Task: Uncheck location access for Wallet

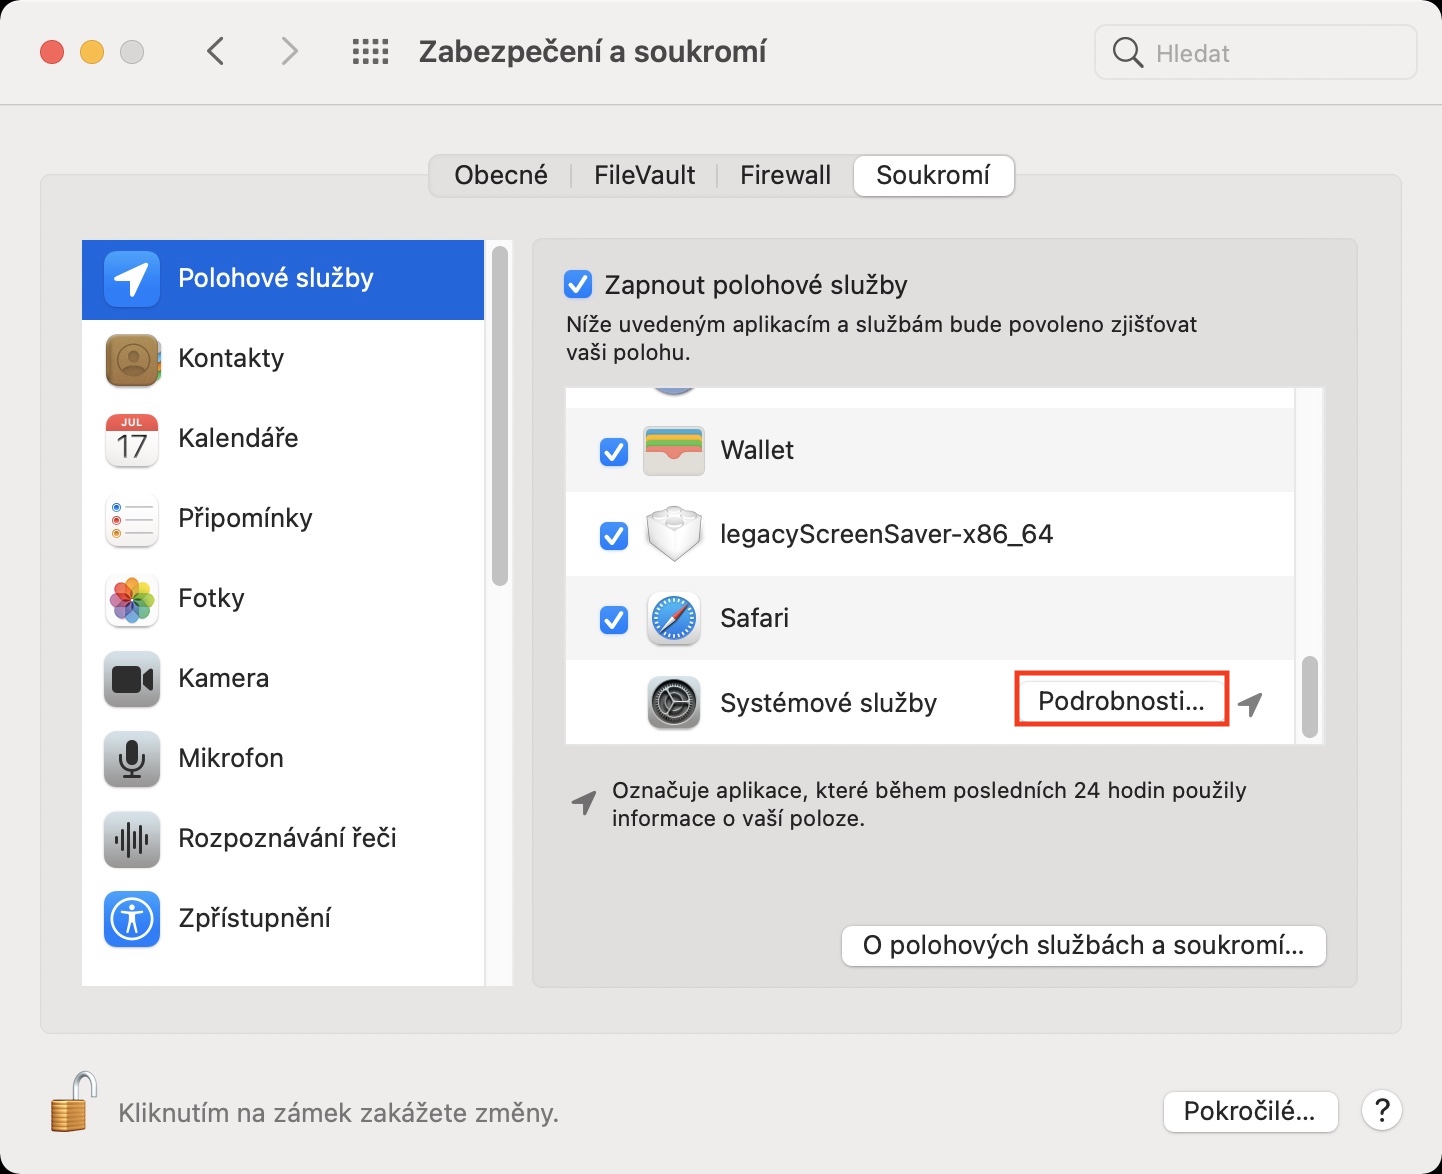Action: point(614,452)
